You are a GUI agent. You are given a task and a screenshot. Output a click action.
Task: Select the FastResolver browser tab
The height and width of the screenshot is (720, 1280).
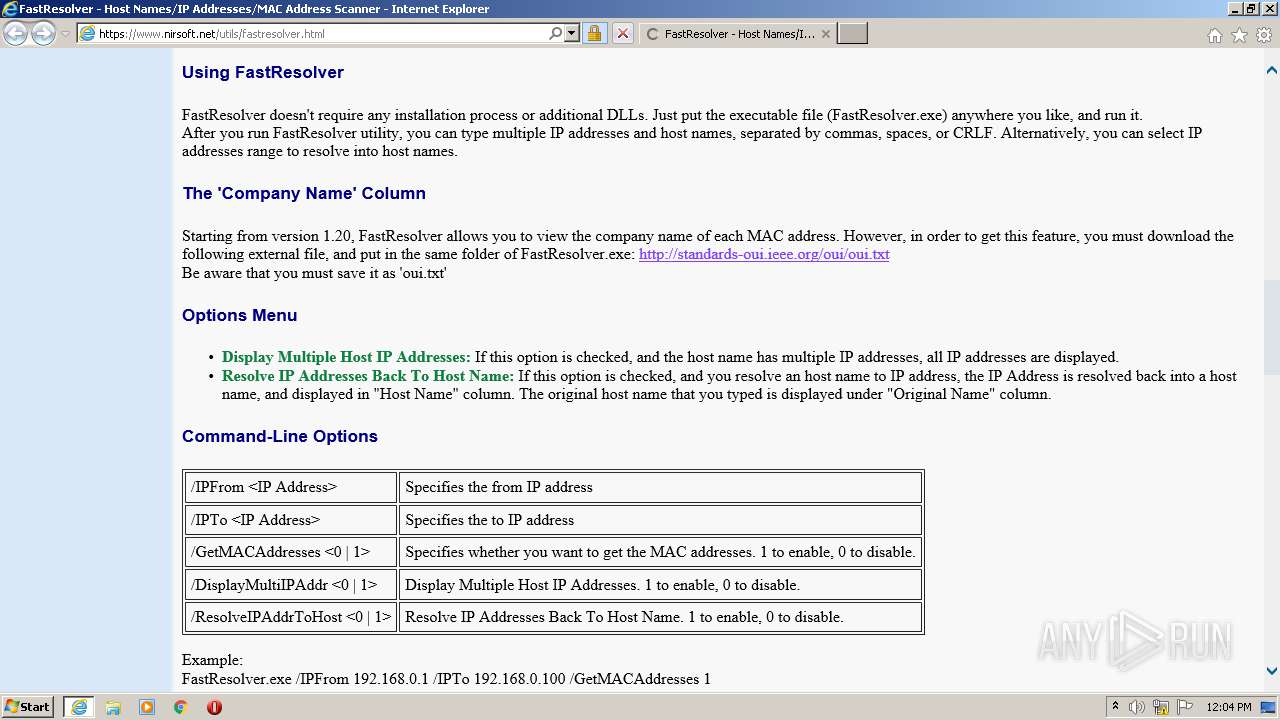tap(736, 34)
